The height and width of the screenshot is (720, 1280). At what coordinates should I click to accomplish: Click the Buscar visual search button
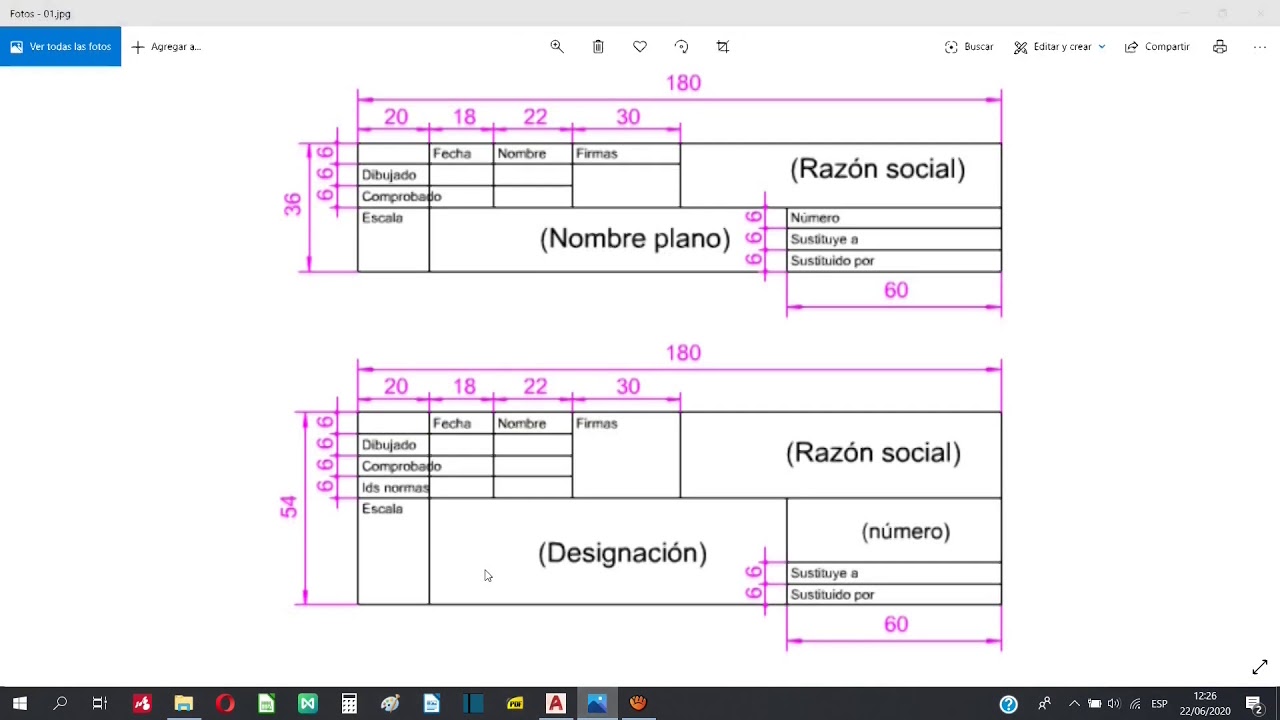pos(969,47)
